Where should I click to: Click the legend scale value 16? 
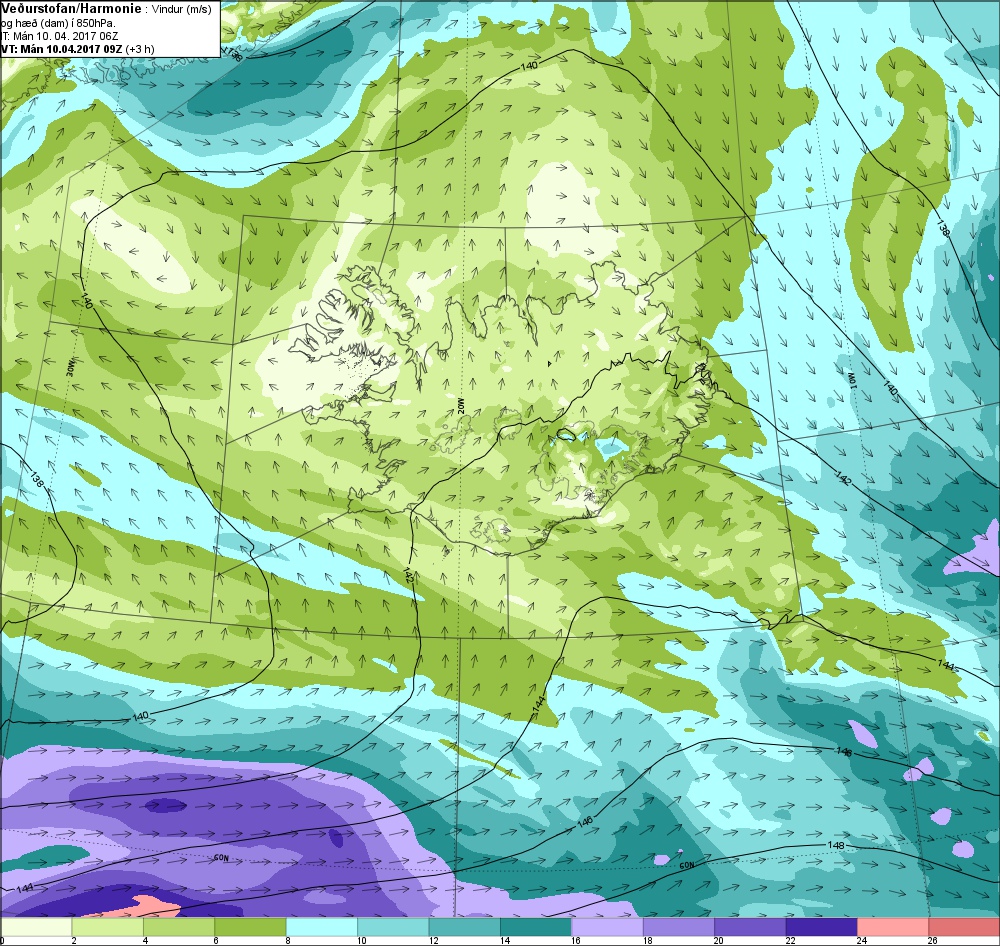pyautogui.click(x=576, y=940)
